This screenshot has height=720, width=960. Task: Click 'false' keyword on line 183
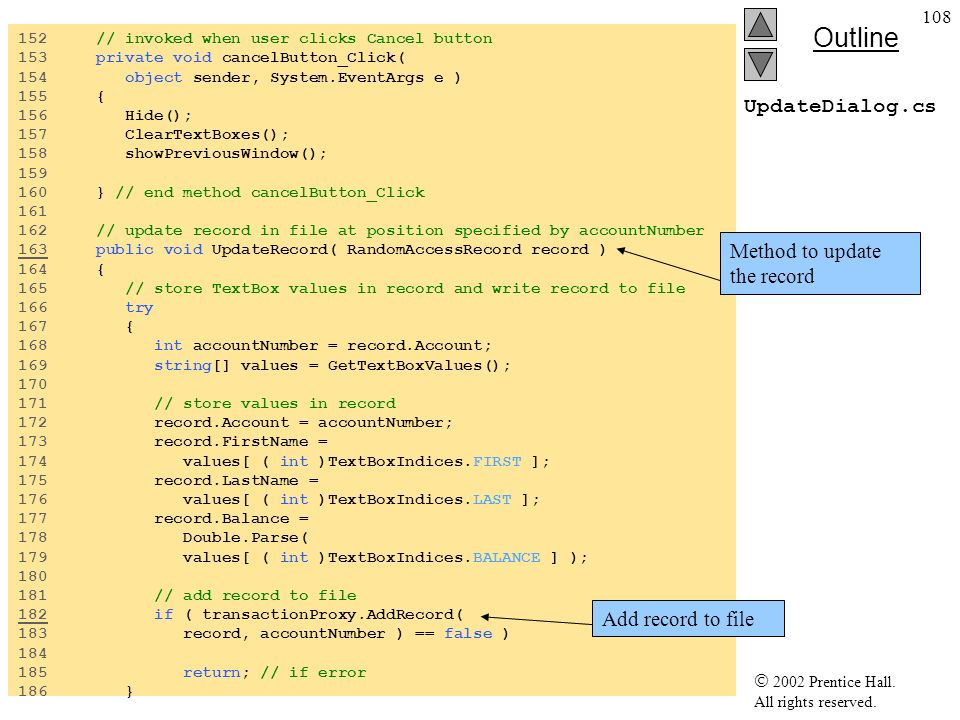click(x=468, y=634)
